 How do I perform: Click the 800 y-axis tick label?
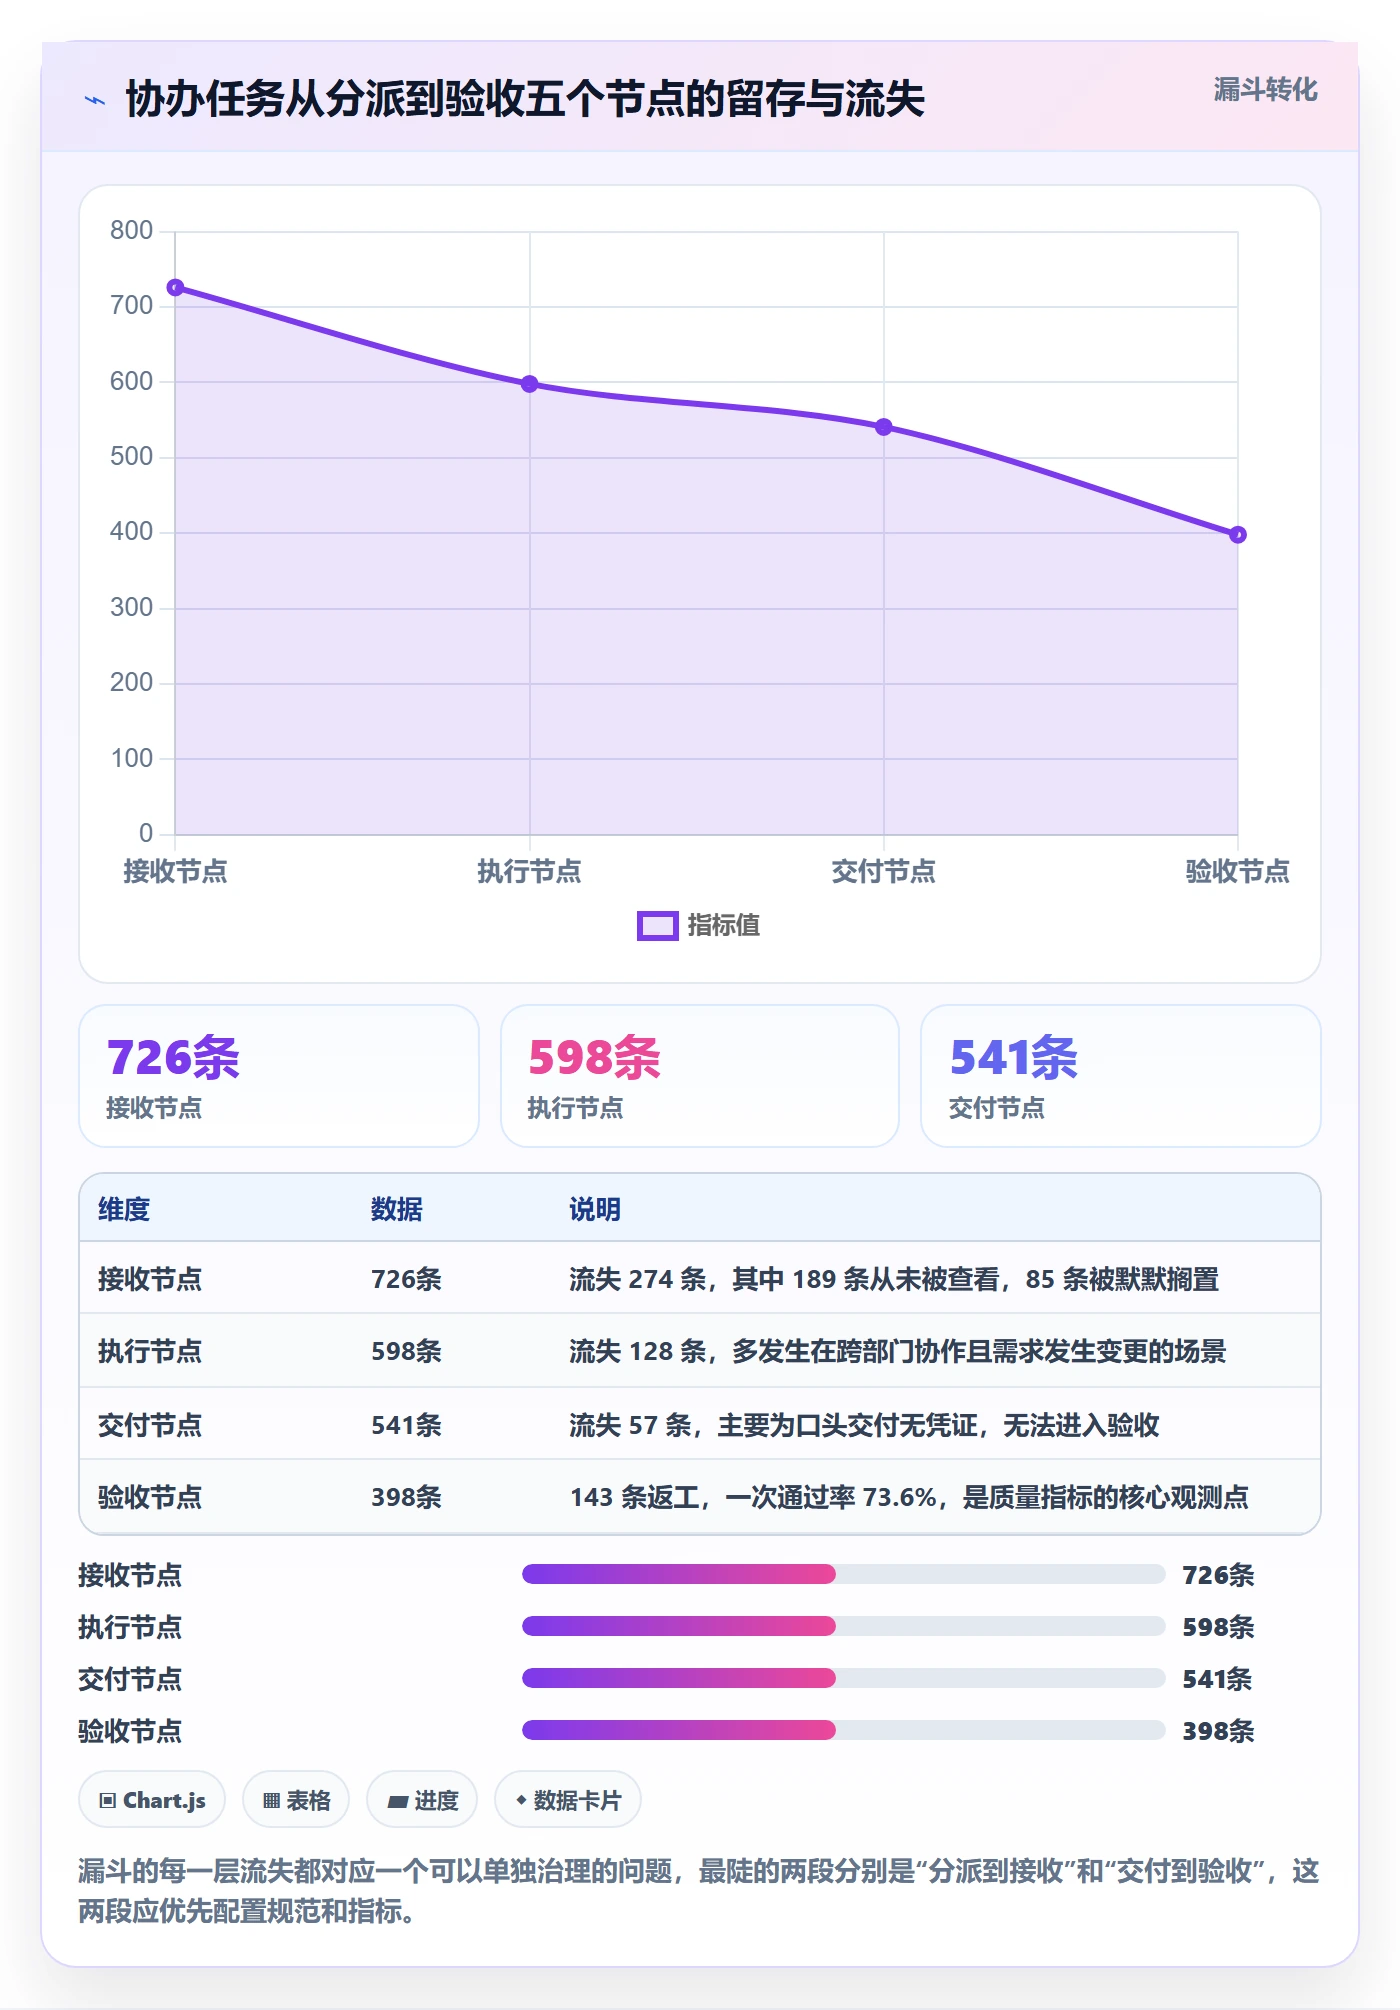coord(131,231)
